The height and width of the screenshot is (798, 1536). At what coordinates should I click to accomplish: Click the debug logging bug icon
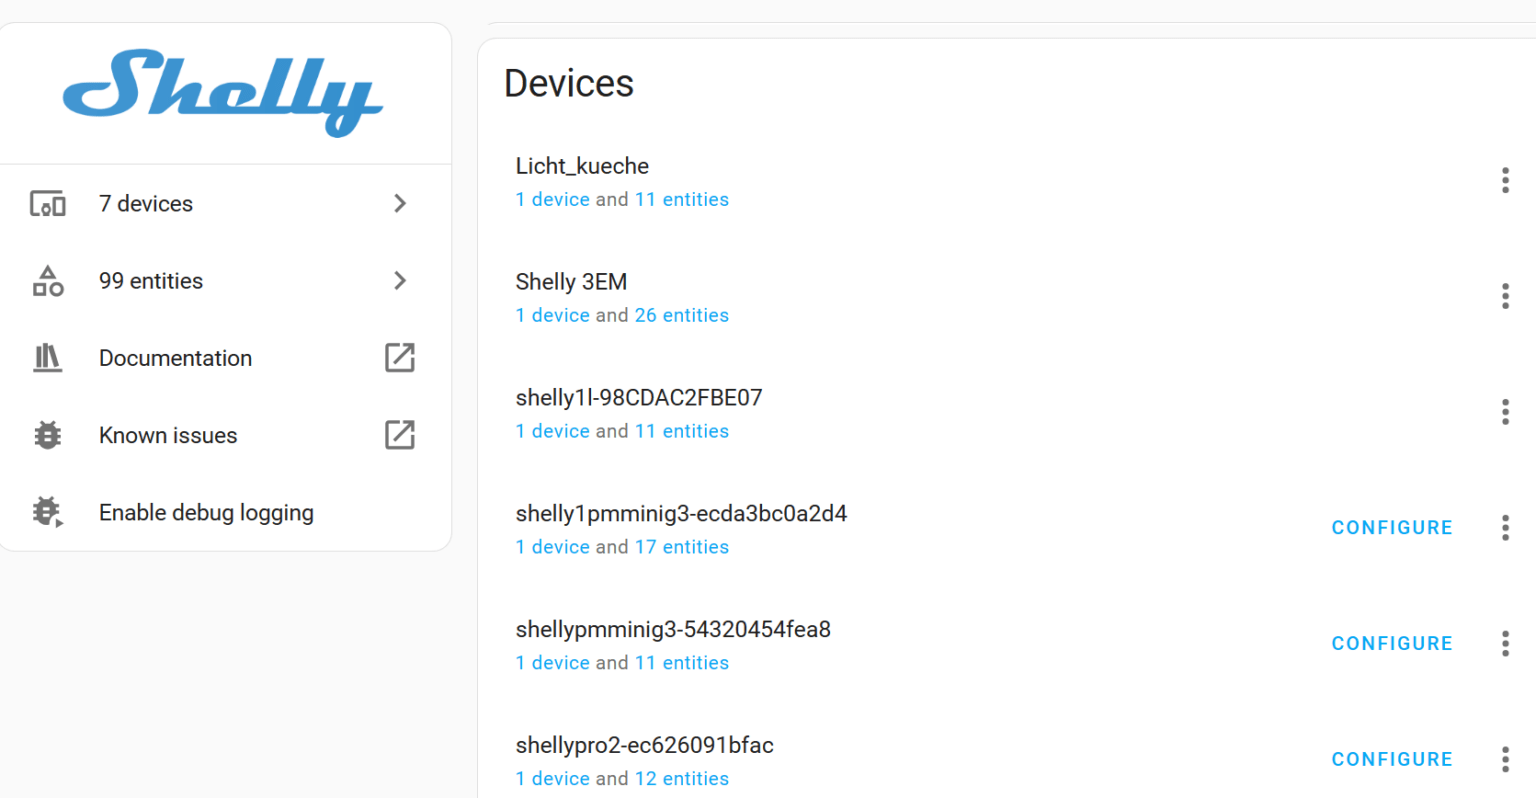coord(48,512)
